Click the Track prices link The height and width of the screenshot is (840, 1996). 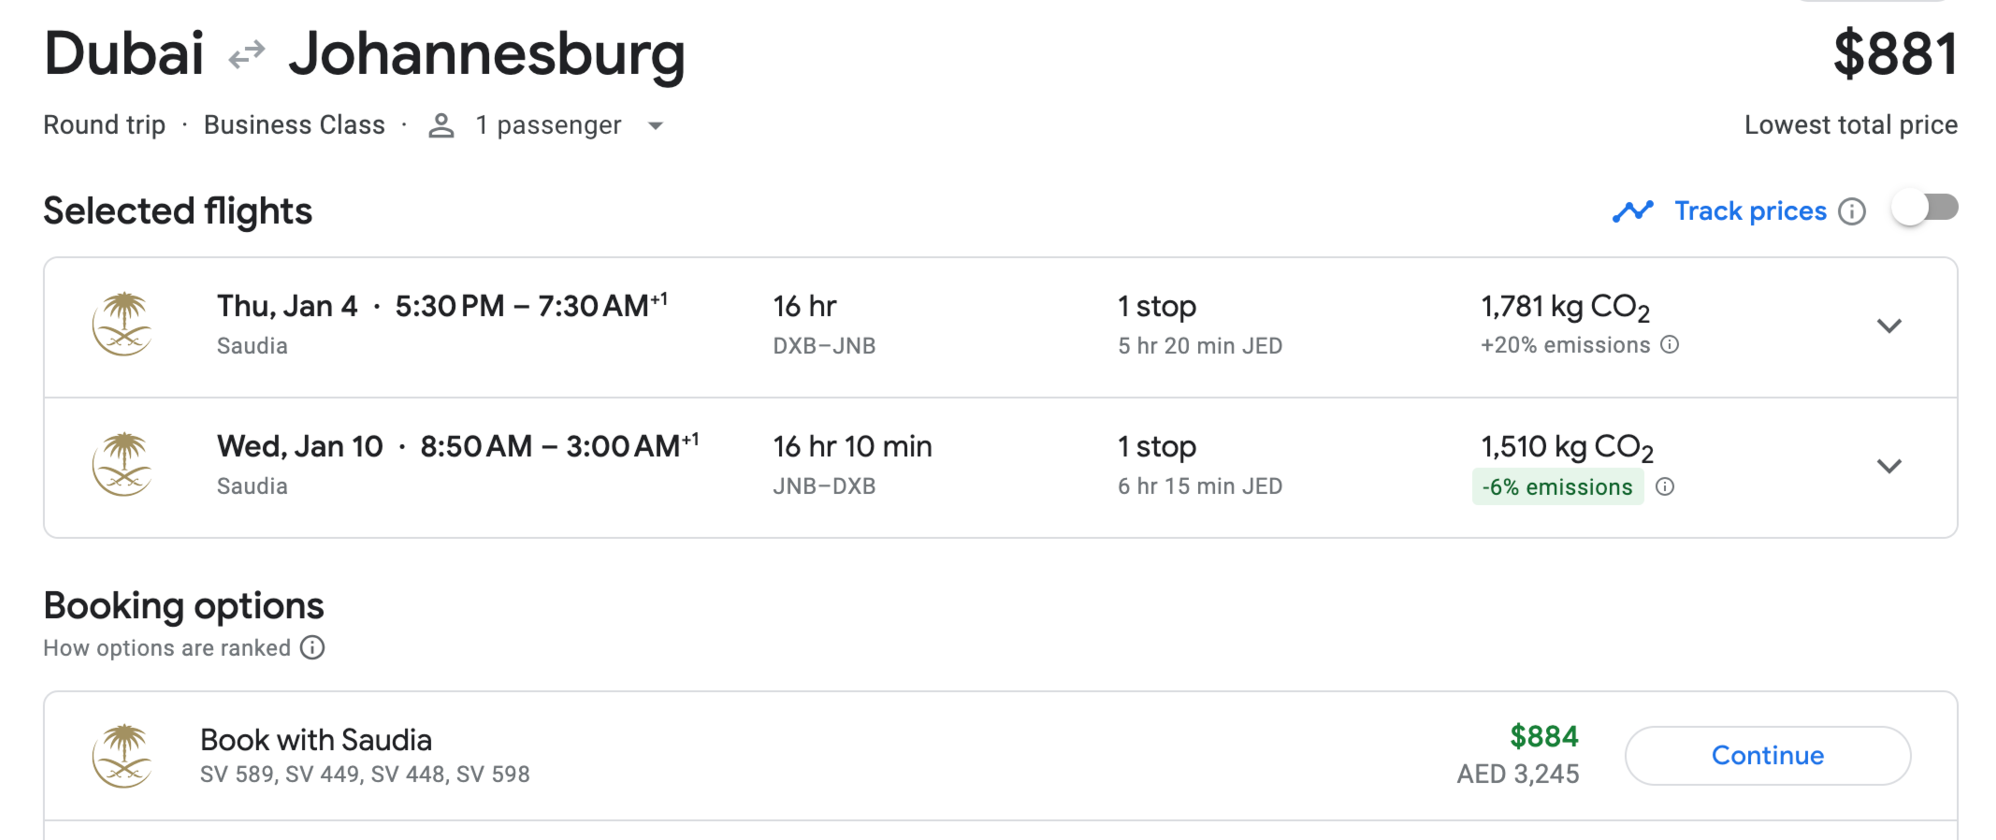[1749, 211]
